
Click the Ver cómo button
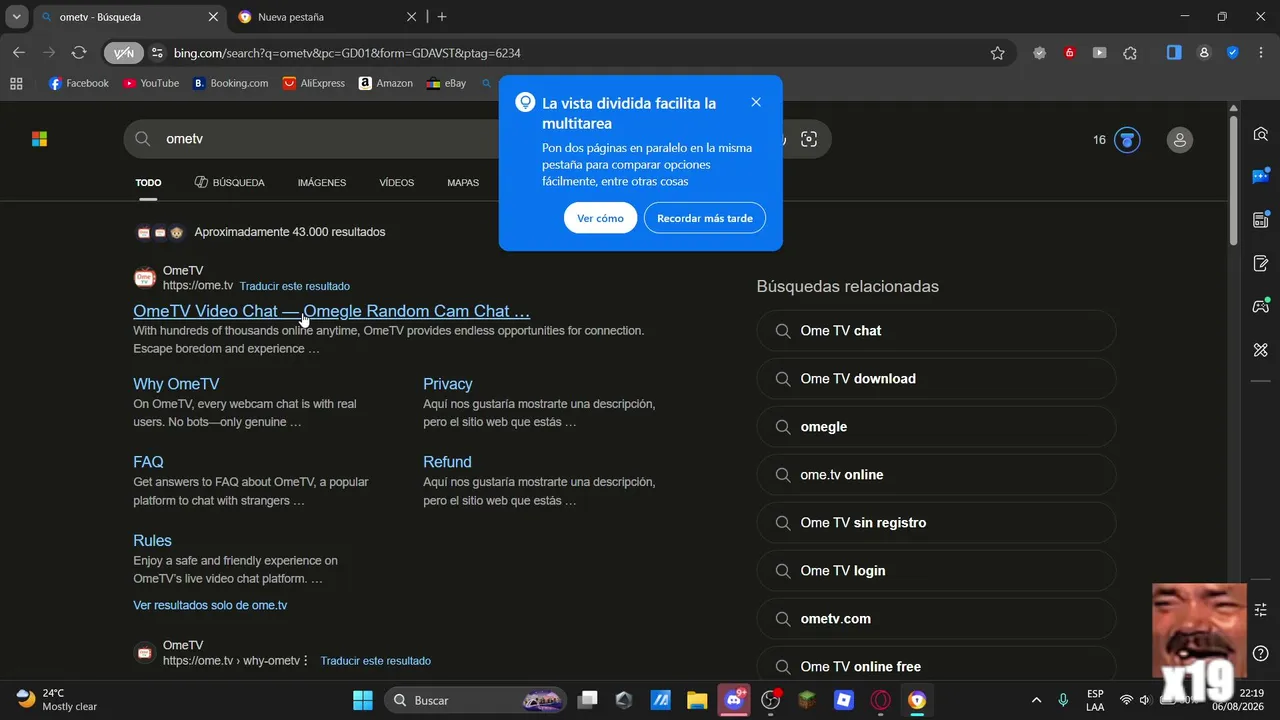(600, 218)
